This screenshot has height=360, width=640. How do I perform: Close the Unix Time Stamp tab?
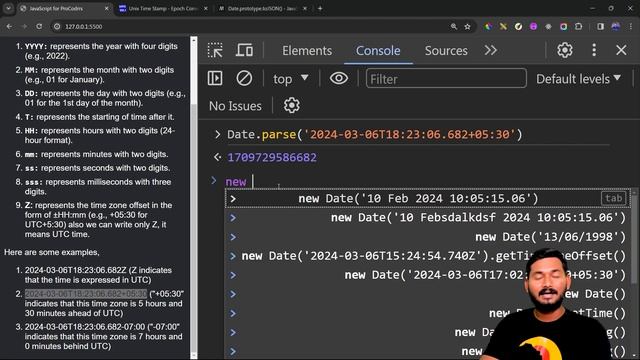[x=205, y=9]
